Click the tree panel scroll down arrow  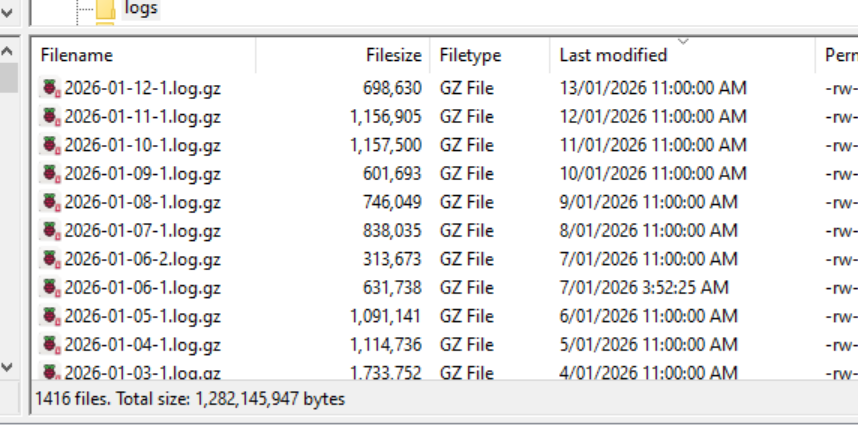coord(7,12)
